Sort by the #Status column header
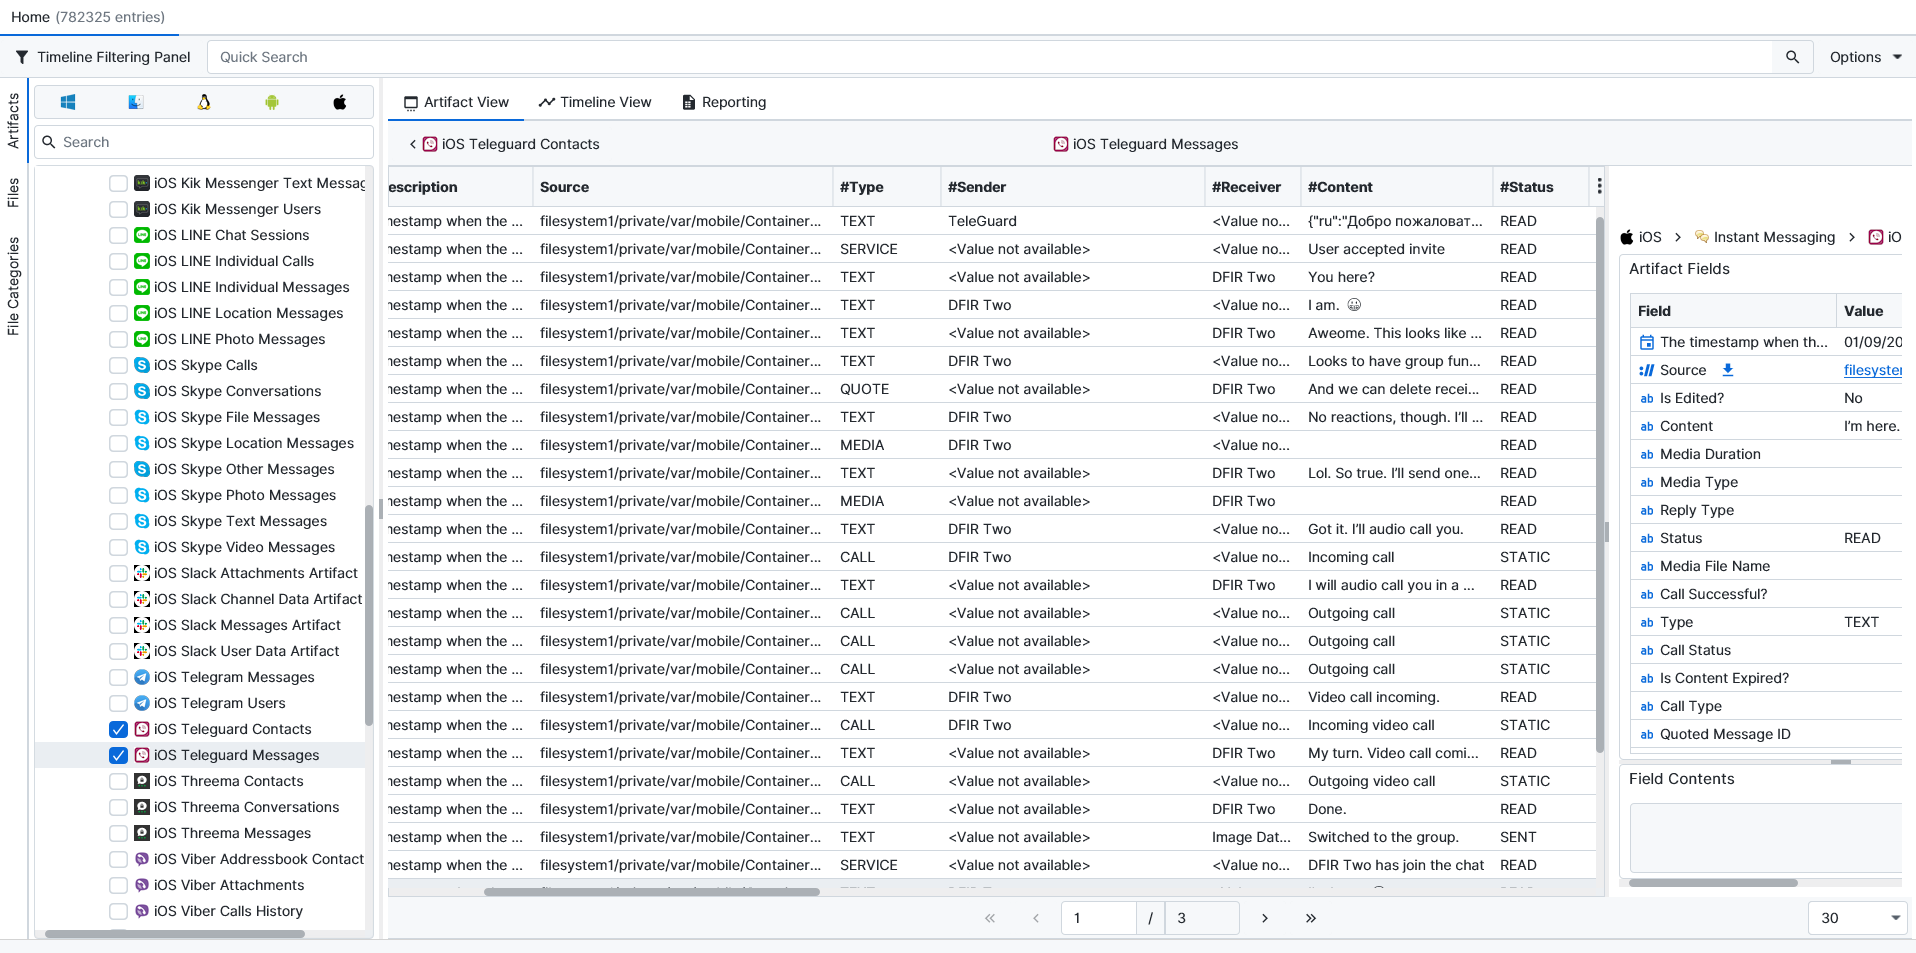The image size is (1916, 953). pyautogui.click(x=1540, y=187)
